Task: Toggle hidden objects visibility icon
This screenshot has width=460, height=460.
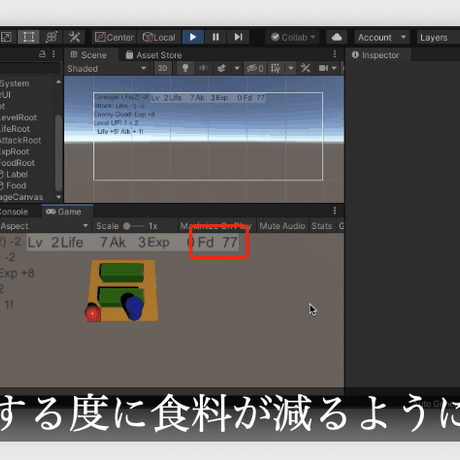Action: [255, 69]
